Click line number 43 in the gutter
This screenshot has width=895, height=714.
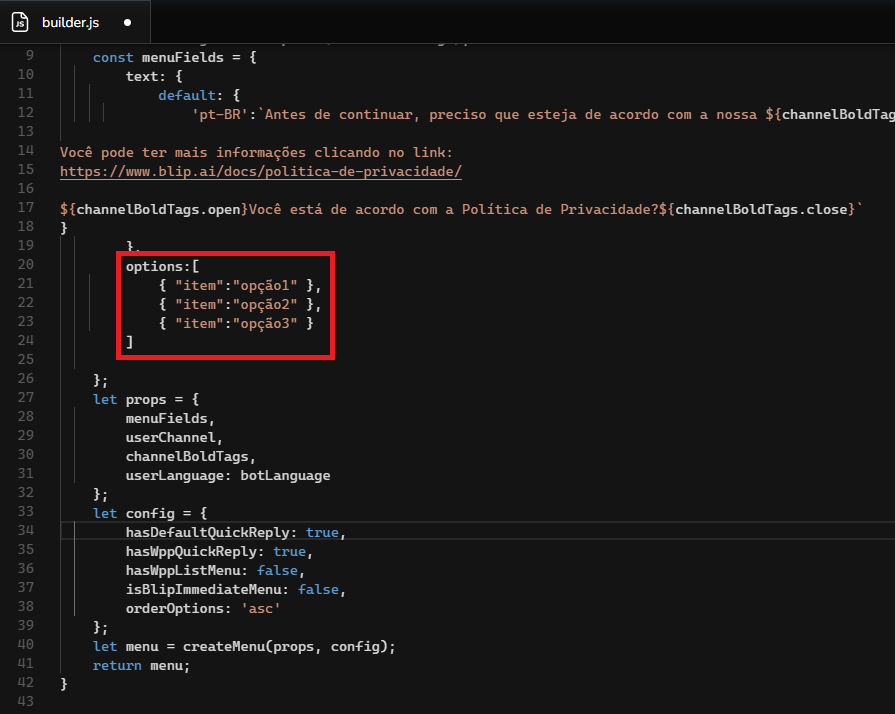26,701
